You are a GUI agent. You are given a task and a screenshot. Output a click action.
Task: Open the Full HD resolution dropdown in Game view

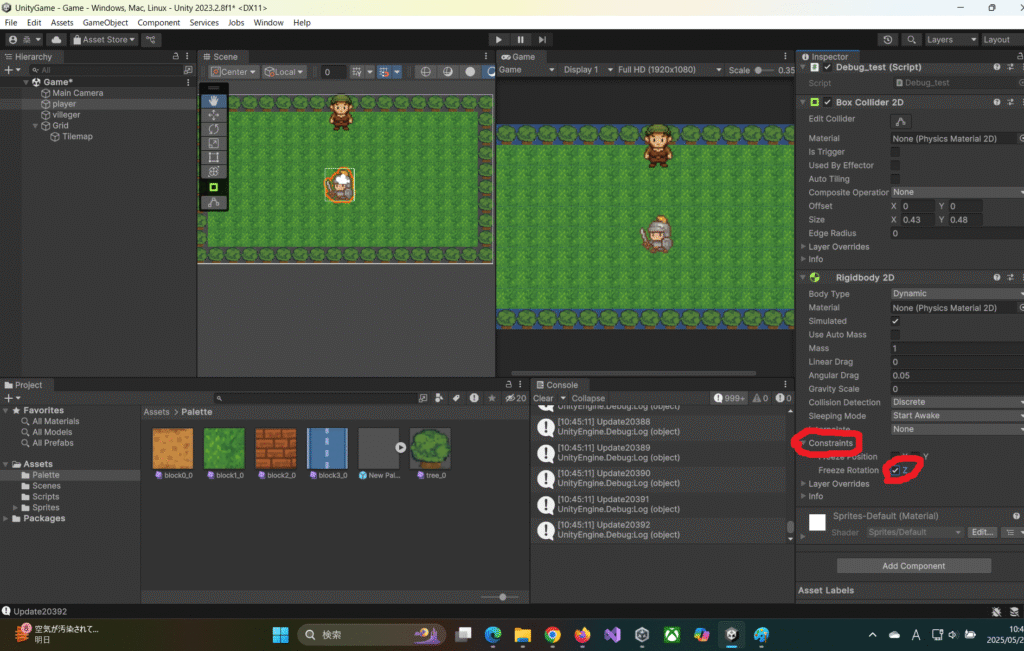point(669,70)
